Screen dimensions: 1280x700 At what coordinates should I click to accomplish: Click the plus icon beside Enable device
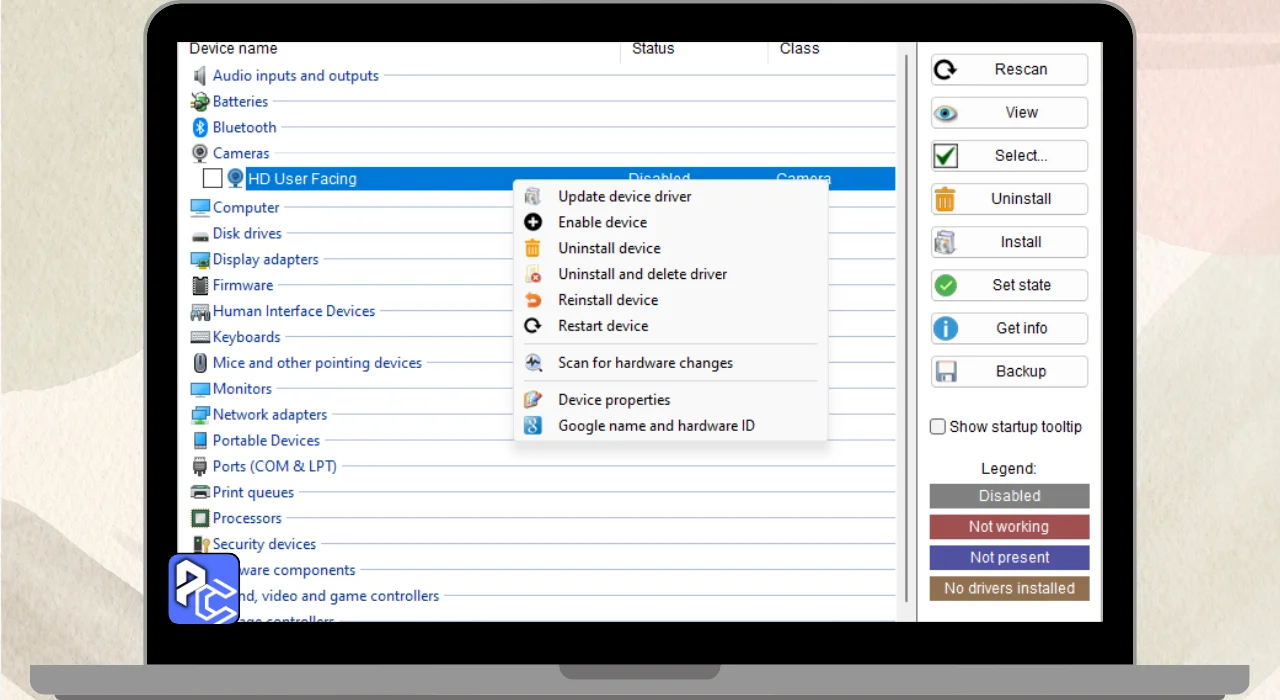pos(533,222)
